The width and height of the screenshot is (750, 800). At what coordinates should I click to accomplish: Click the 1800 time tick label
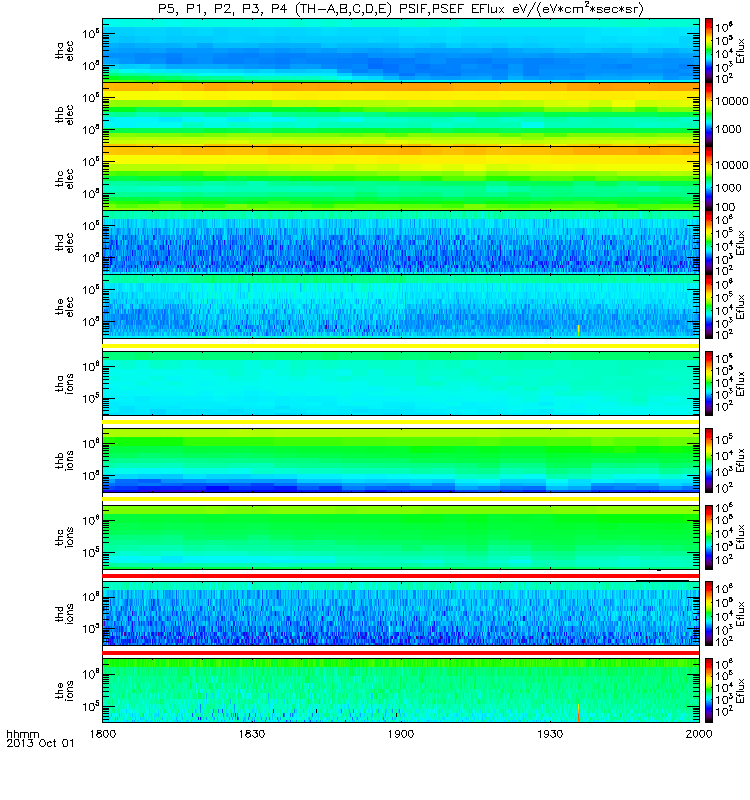[x=103, y=734]
